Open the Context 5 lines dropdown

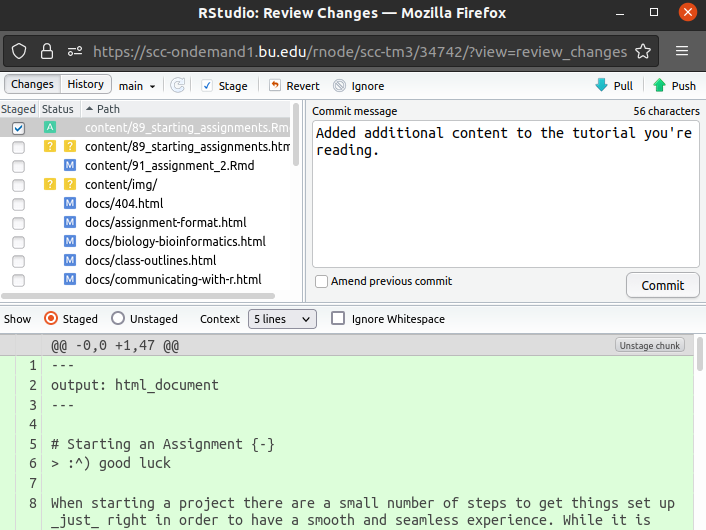point(282,319)
